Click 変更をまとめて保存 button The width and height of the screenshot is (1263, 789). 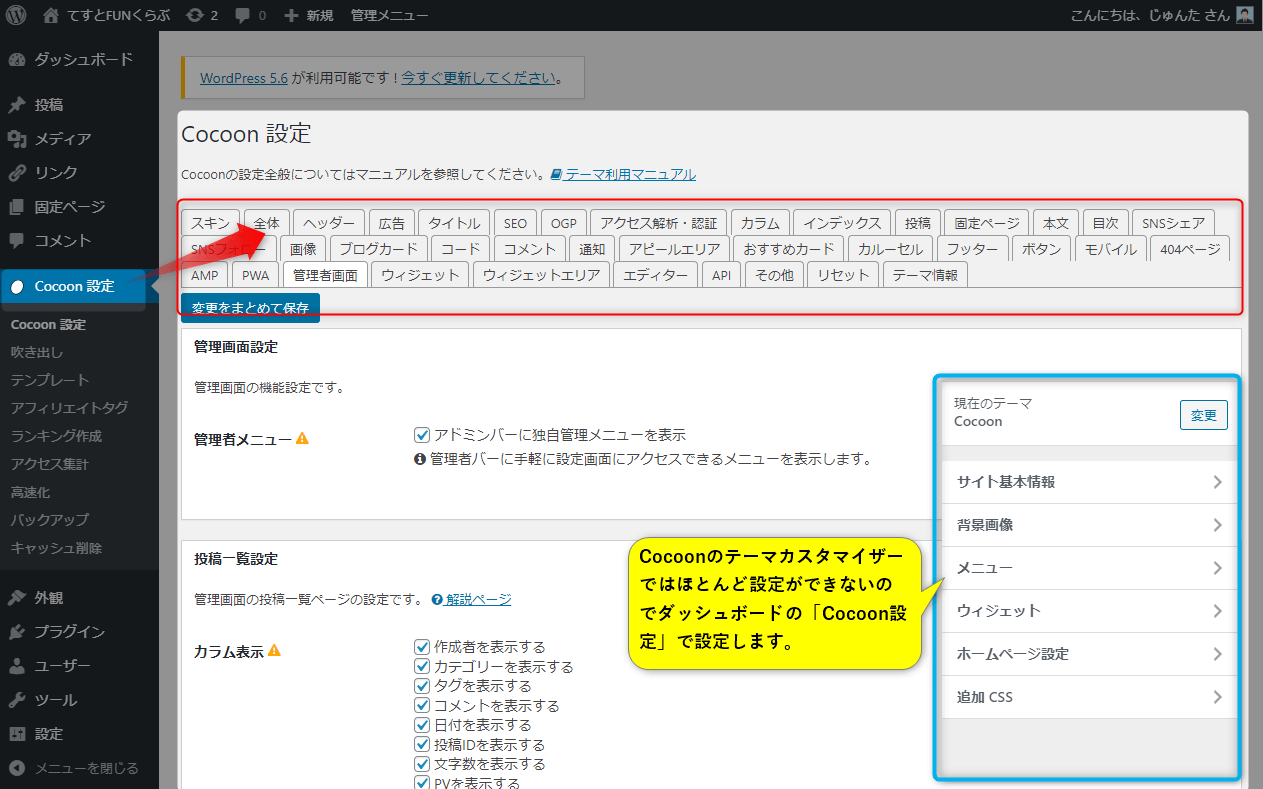click(250, 308)
